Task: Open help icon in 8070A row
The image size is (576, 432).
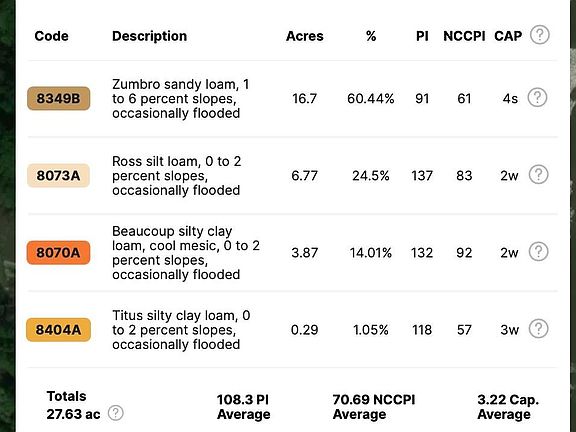Action: pyautogui.click(x=539, y=252)
